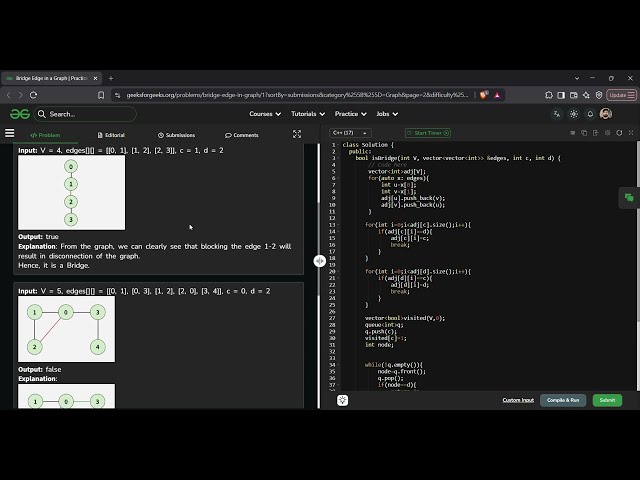Screen dimensions: 640x480
Task: Fold the while loop at line 34
Action: [338, 365]
